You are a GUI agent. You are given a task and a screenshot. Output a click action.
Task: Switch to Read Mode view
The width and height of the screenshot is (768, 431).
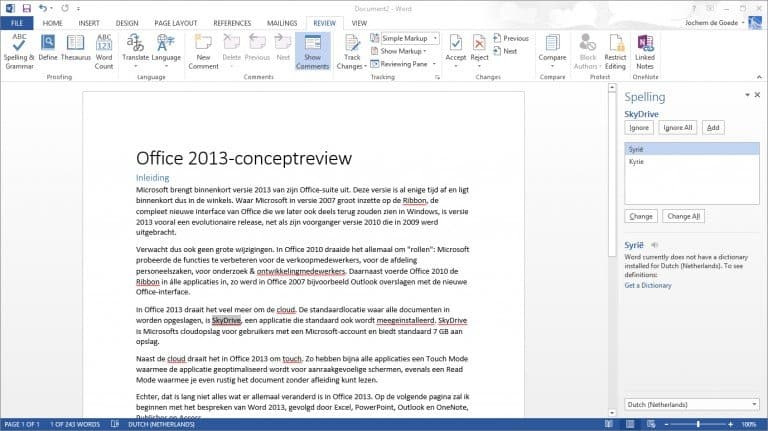(x=608, y=424)
